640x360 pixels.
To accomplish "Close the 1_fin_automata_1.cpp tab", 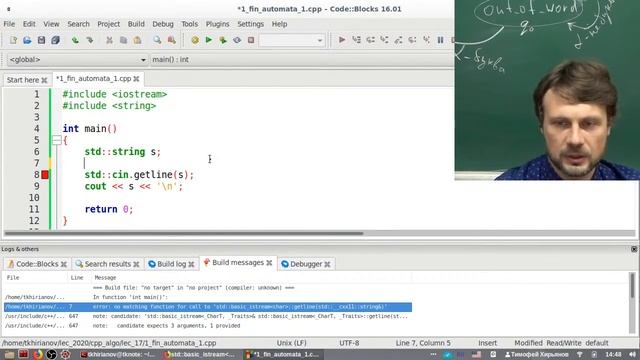I will (x=136, y=78).
